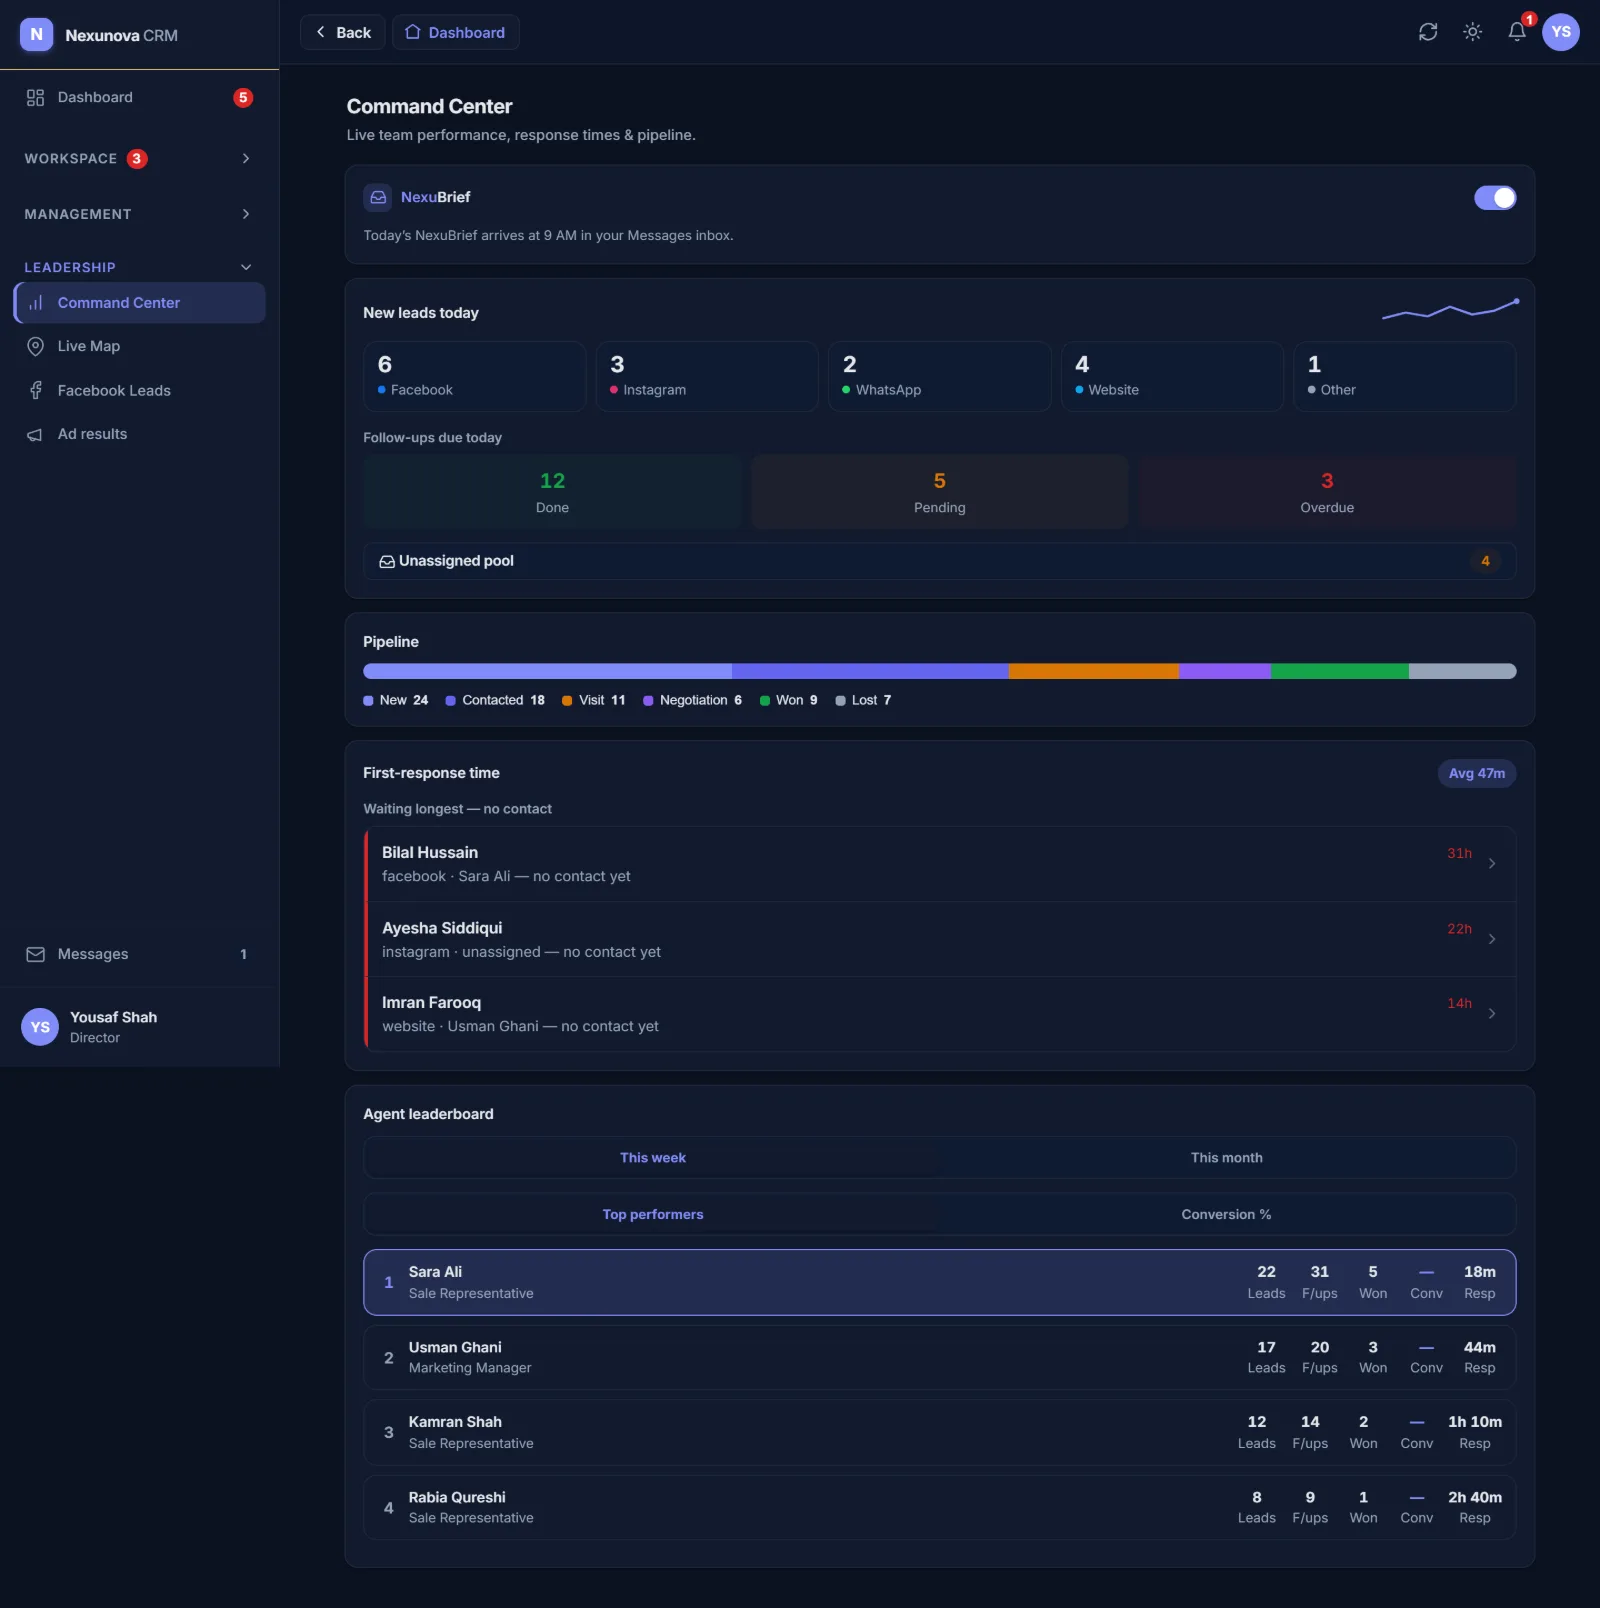Click the Negotiation legend color dot

coord(648,701)
